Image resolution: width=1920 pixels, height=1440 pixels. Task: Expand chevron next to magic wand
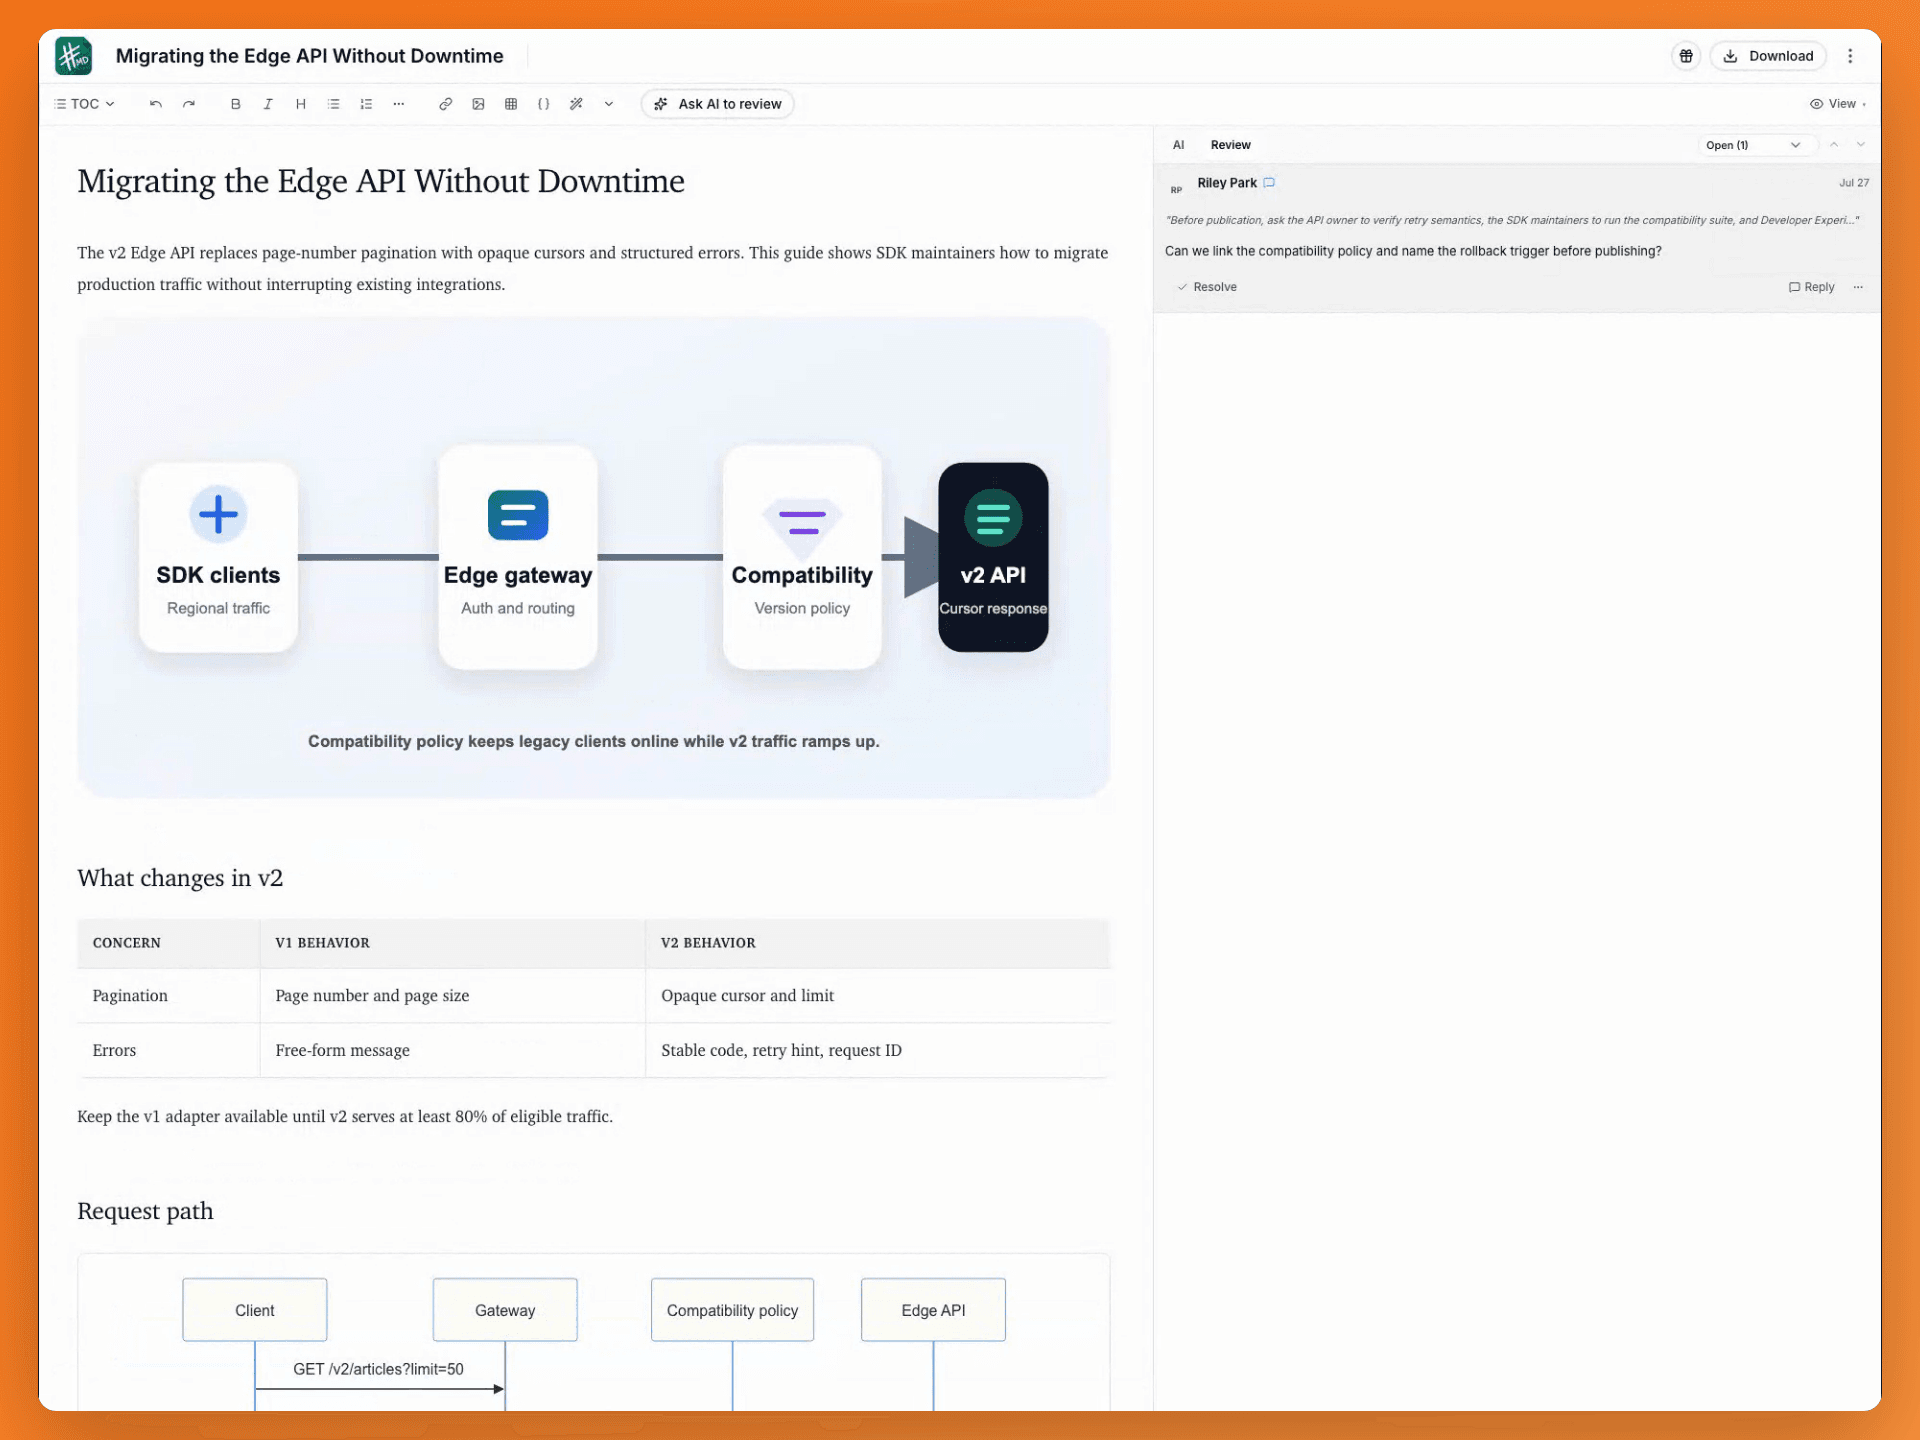[609, 104]
